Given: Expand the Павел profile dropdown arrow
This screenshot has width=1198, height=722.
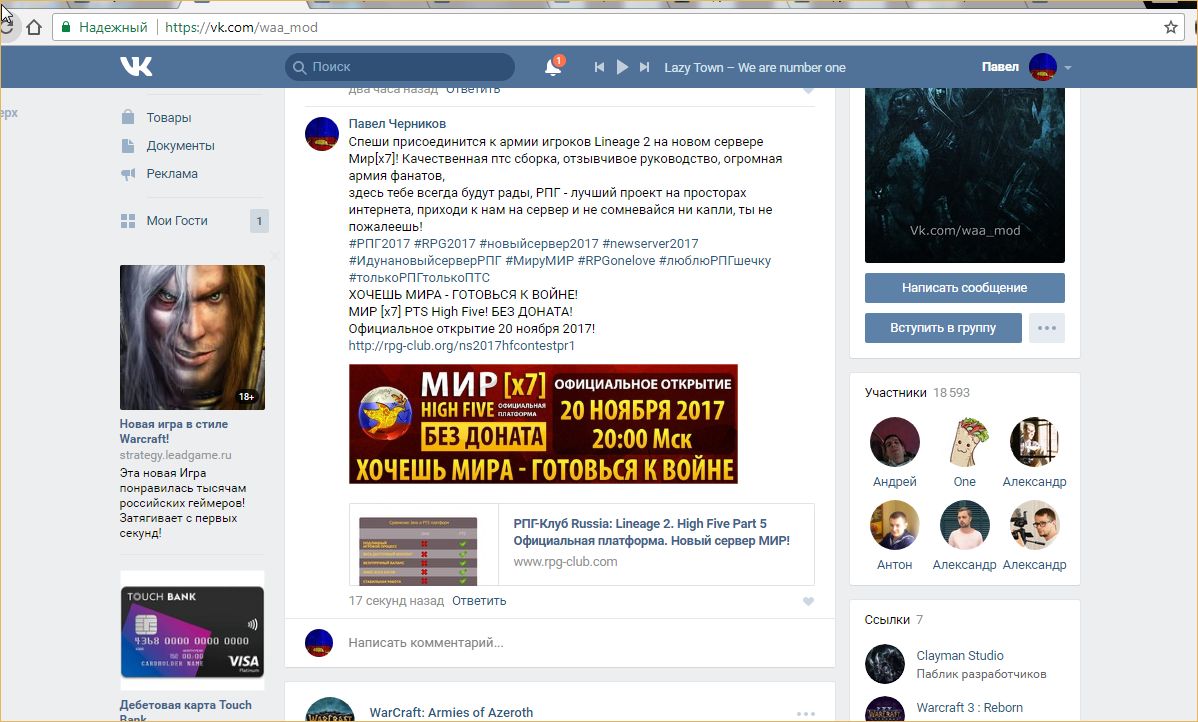Looking at the screenshot, I should pyautogui.click(x=1067, y=68).
